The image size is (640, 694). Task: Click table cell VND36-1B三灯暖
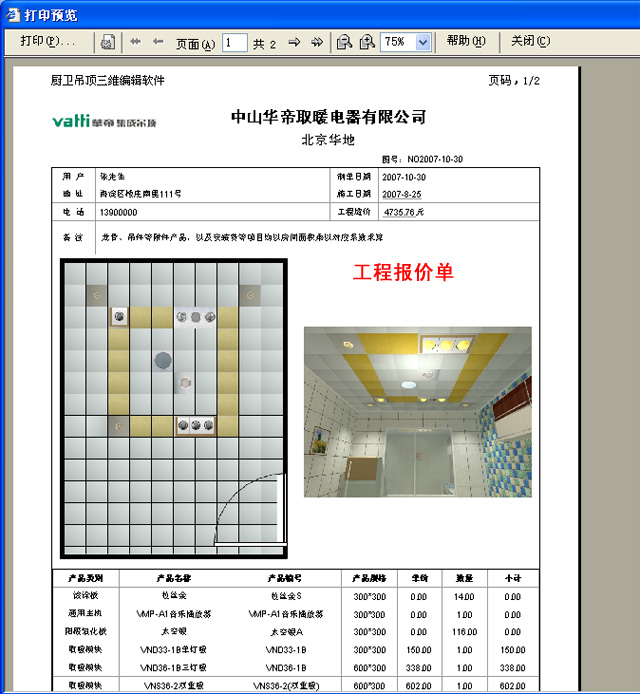click(173, 667)
